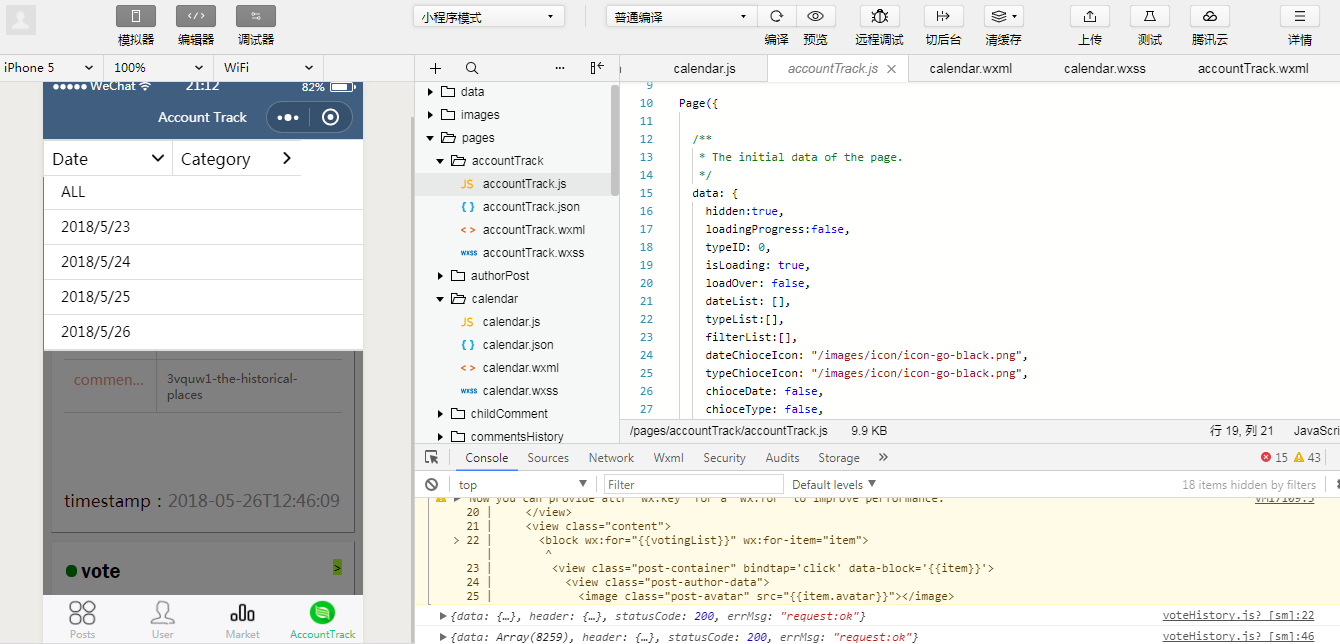Collapse the pages folder

tap(430, 138)
